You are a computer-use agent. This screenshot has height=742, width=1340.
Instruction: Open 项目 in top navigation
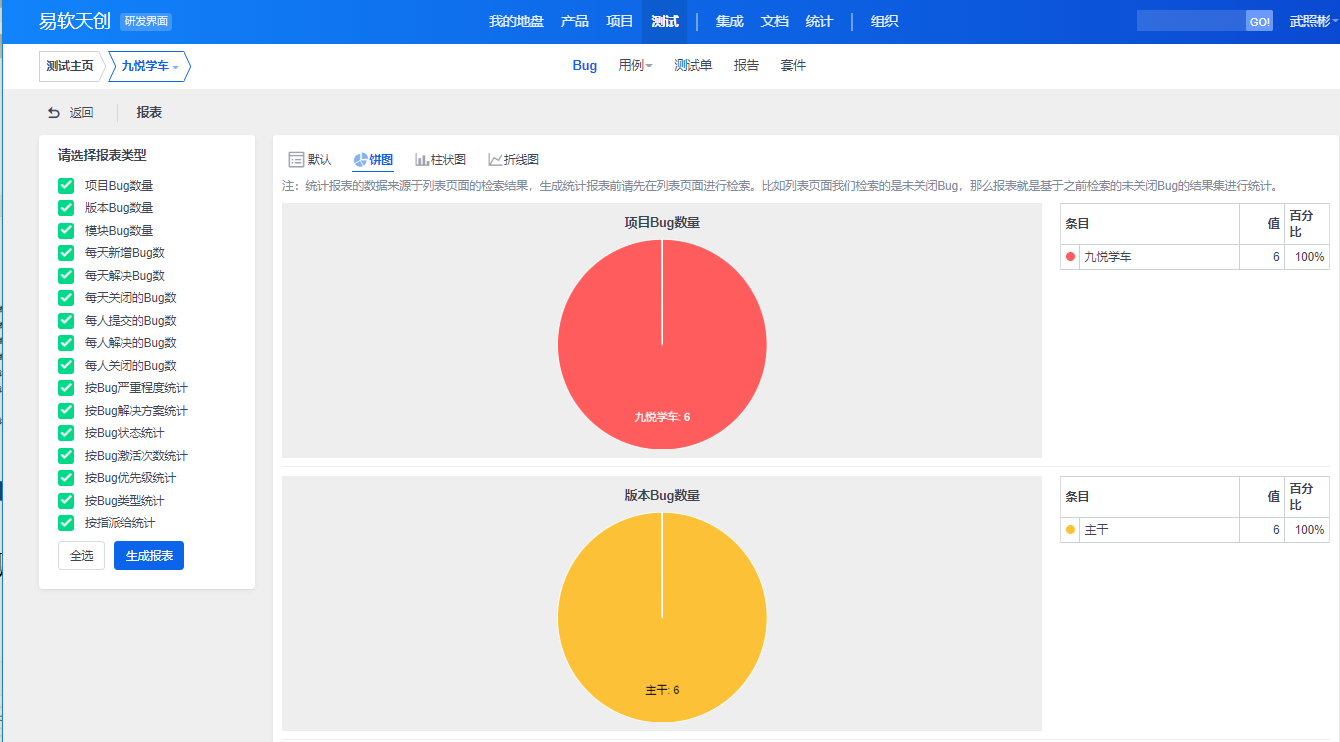click(620, 21)
